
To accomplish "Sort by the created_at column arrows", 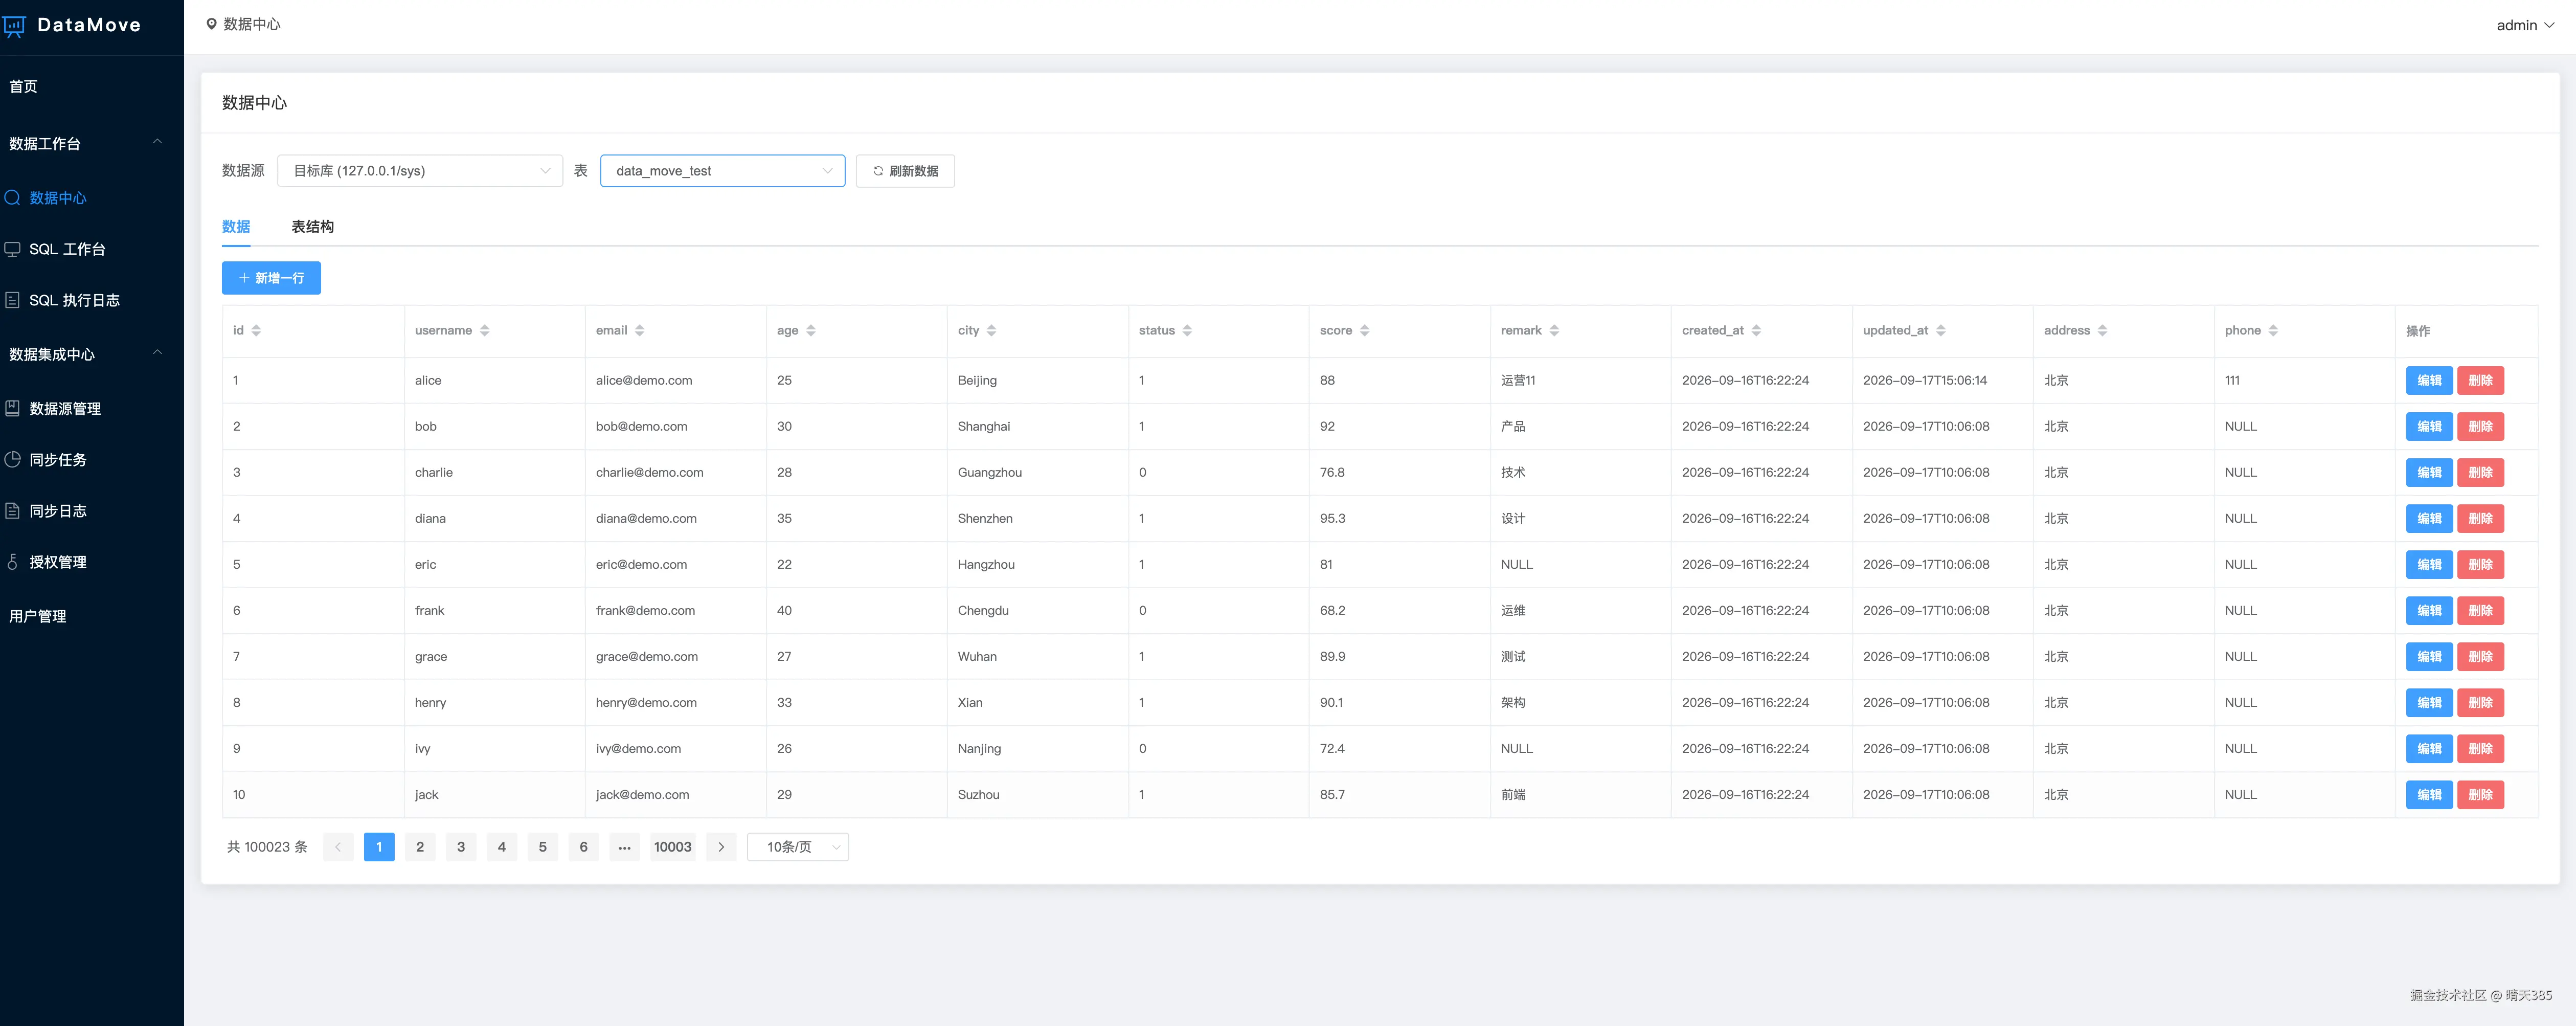I will point(1757,331).
